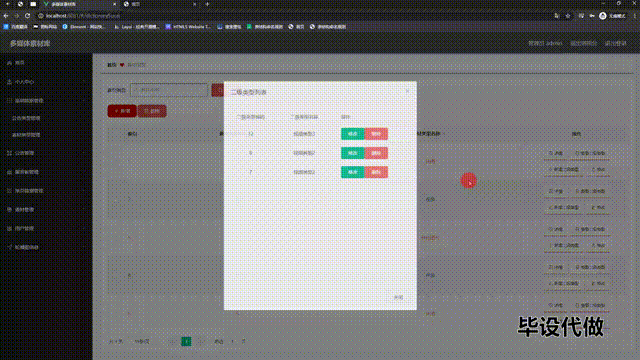Go to the previous page with the left arrow
Screen dimensions: 640x360
[172, 342]
